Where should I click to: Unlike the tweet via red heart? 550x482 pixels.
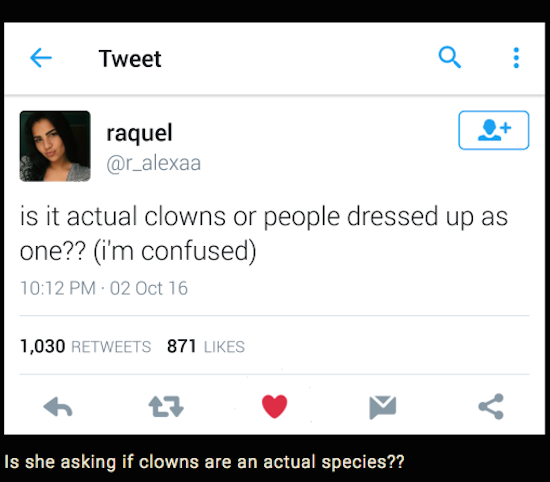(x=274, y=406)
